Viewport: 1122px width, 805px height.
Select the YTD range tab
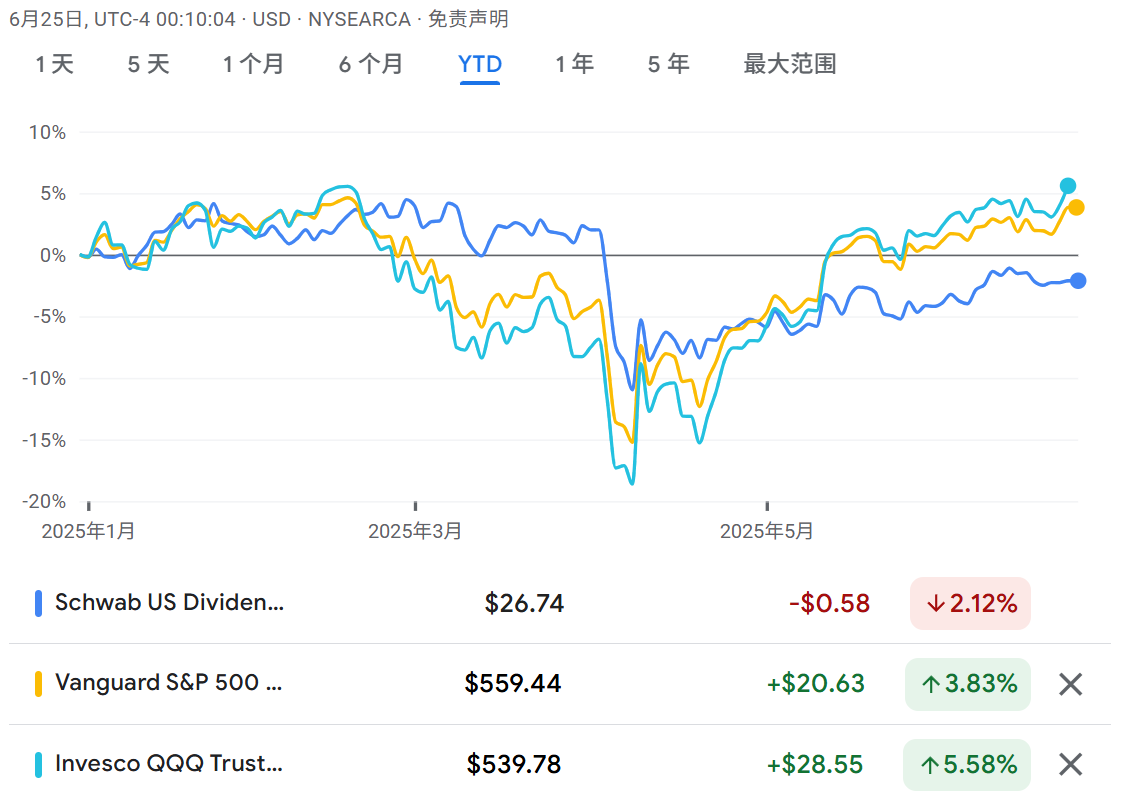tap(479, 64)
